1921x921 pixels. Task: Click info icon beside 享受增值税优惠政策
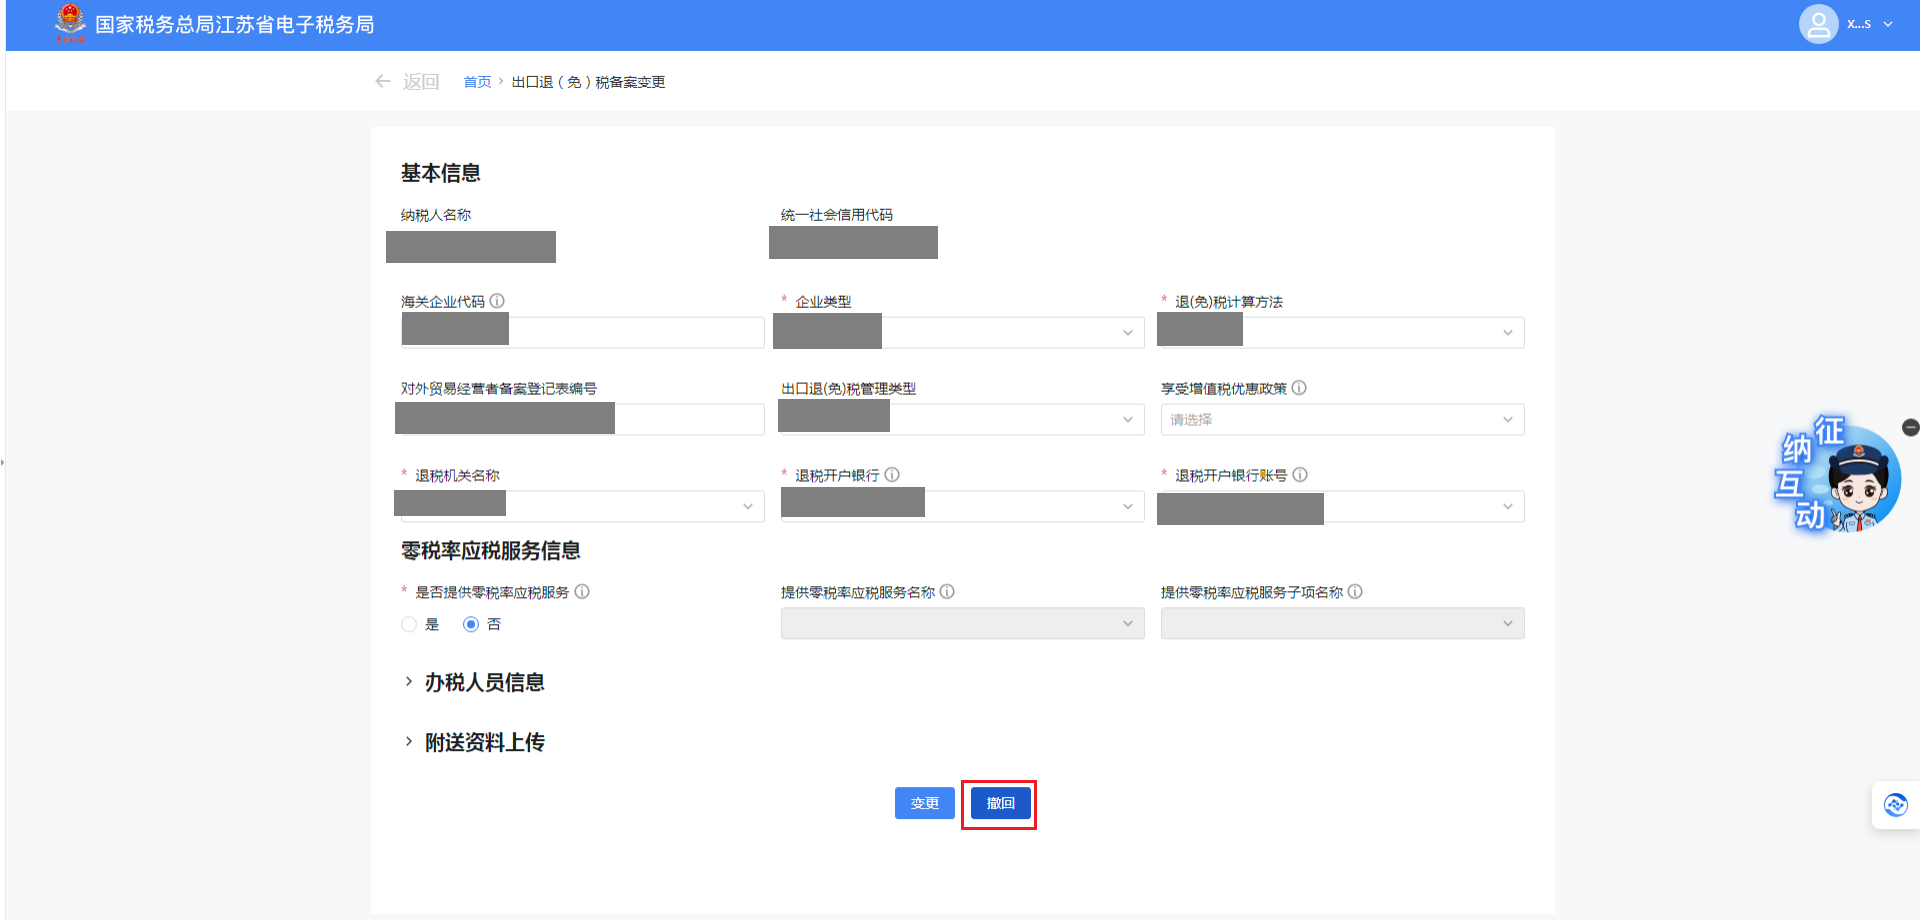[x=1299, y=388]
